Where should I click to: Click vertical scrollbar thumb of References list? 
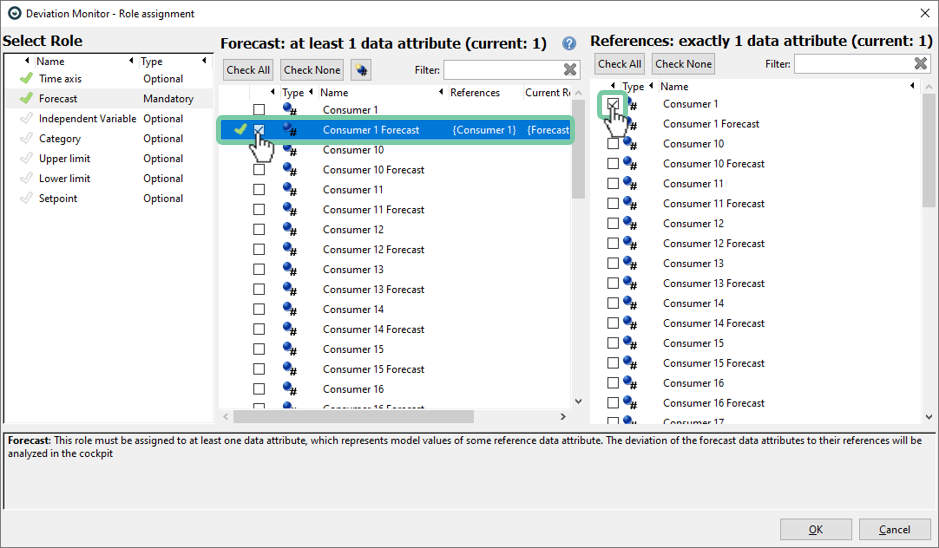tap(928, 150)
